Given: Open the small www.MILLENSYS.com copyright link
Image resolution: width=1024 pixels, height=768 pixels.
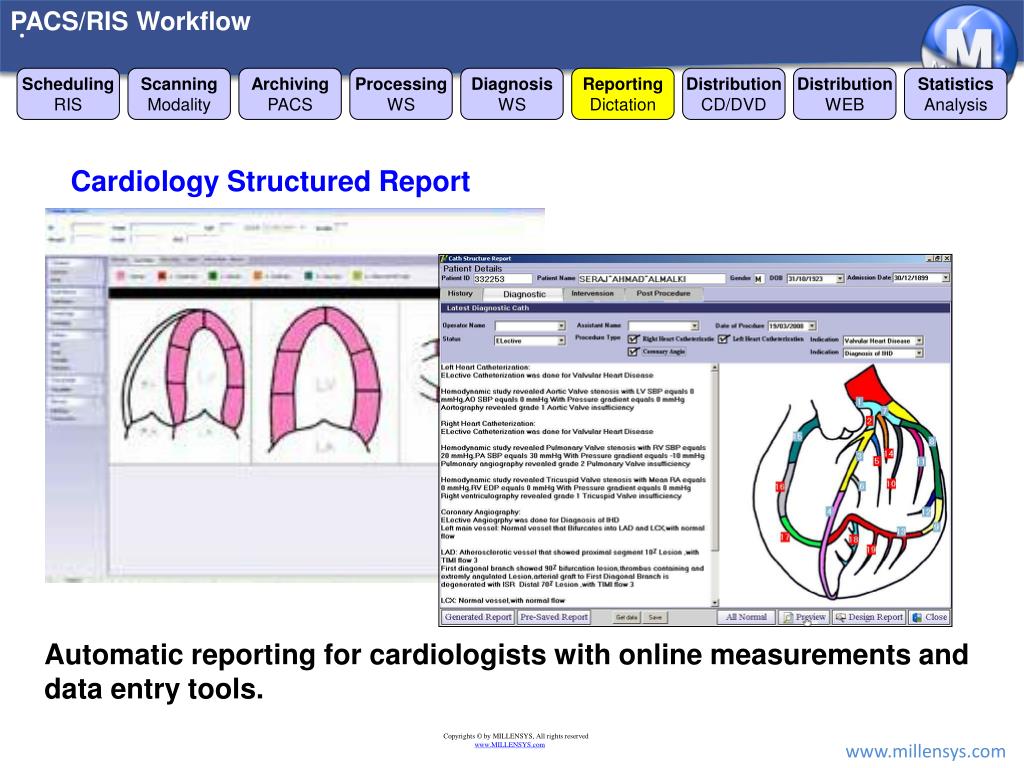Looking at the screenshot, I should tap(509, 744).
